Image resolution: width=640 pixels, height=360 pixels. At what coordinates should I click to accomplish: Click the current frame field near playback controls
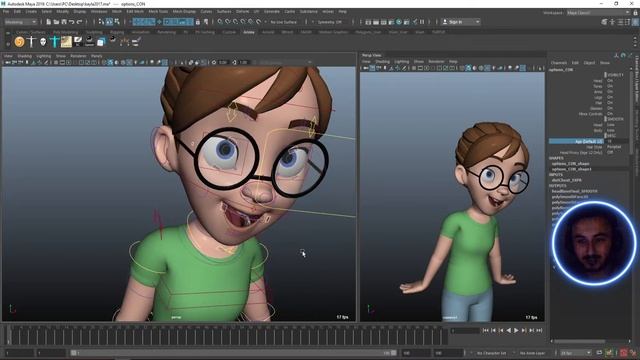click(464, 330)
